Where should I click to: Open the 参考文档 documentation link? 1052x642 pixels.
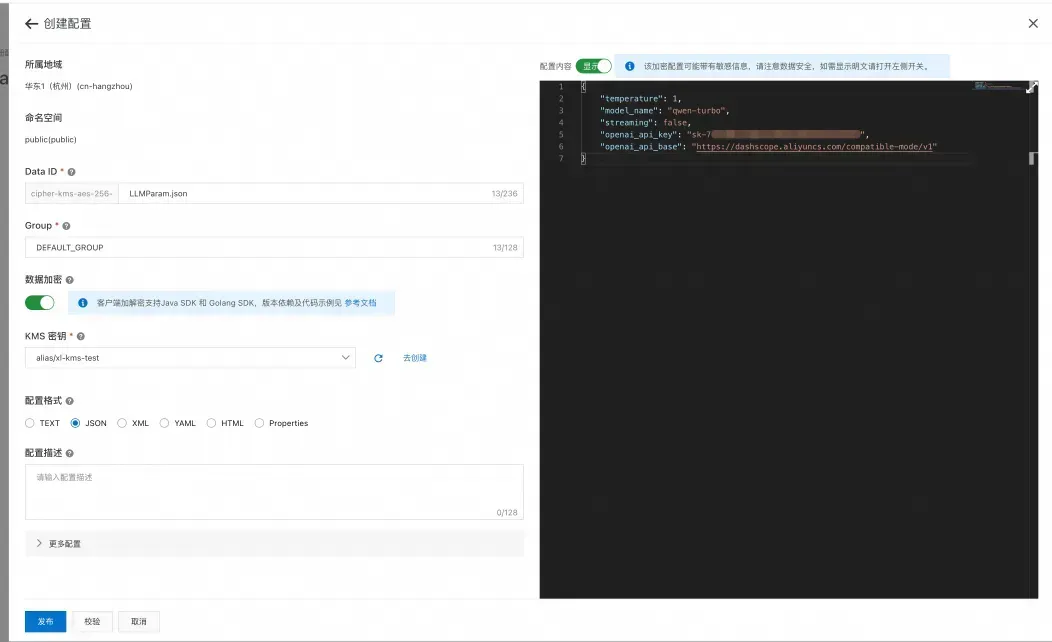[x=360, y=303]
